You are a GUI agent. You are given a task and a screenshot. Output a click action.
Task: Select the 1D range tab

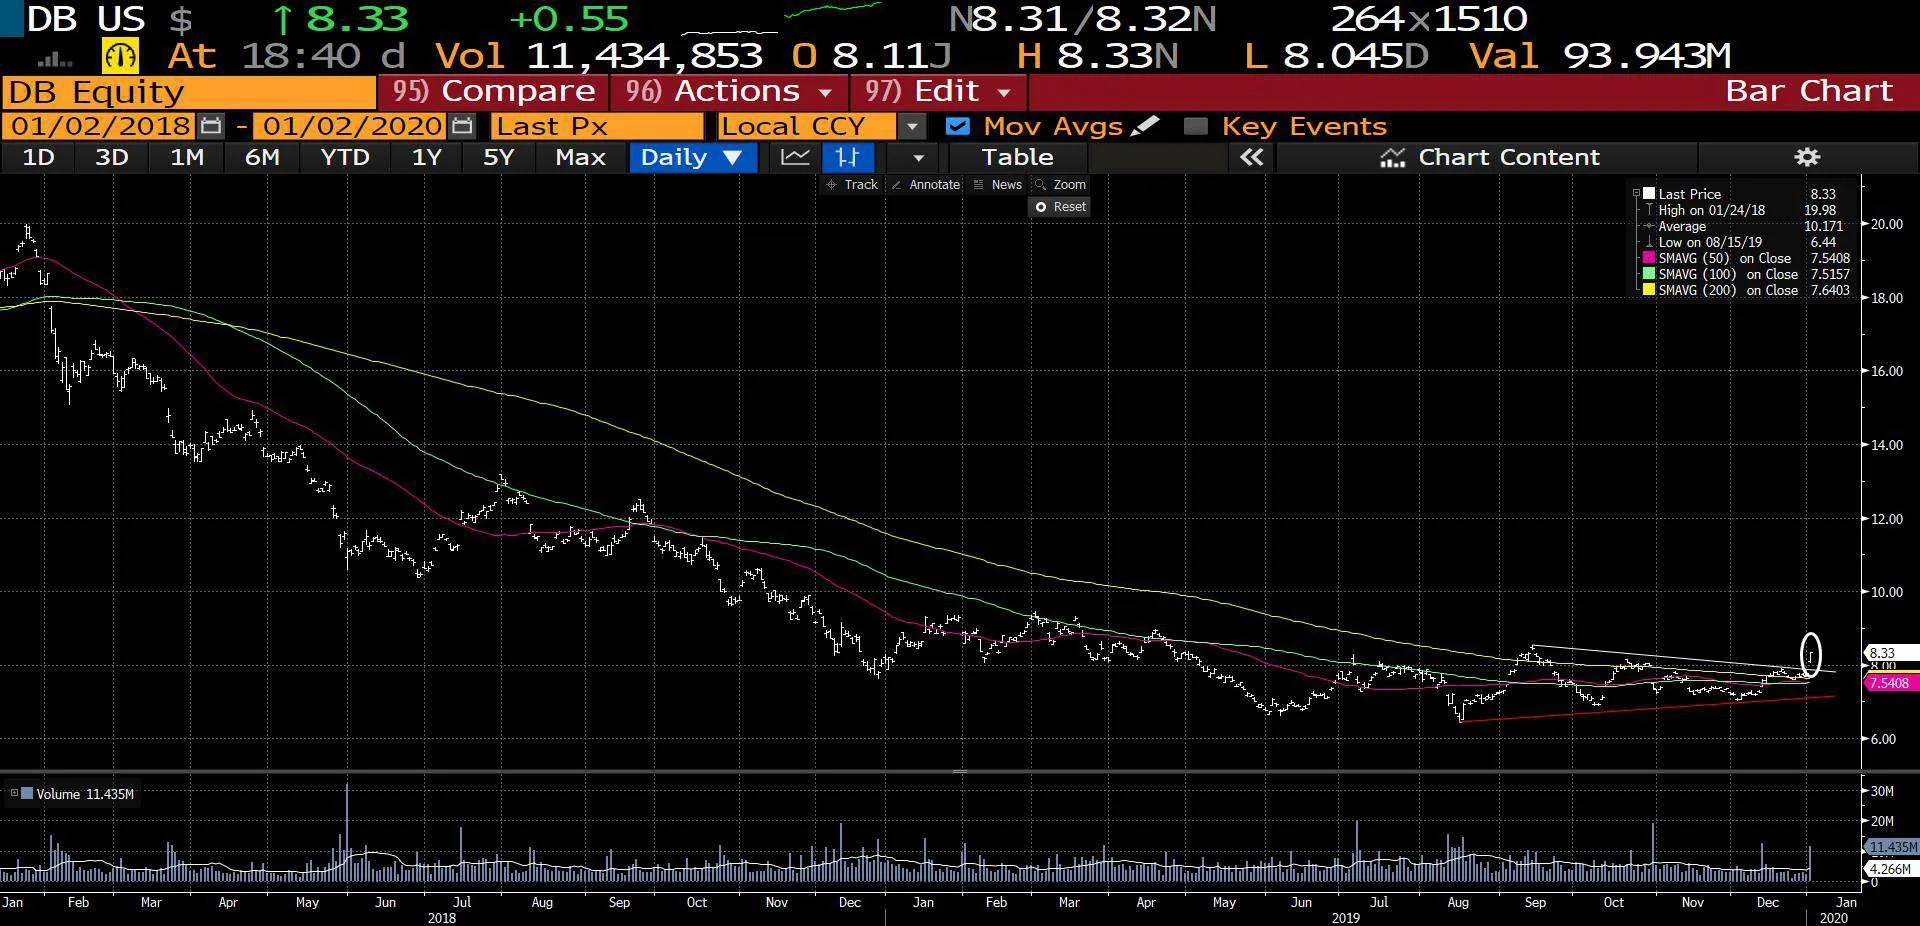click(x=38, y=157)
